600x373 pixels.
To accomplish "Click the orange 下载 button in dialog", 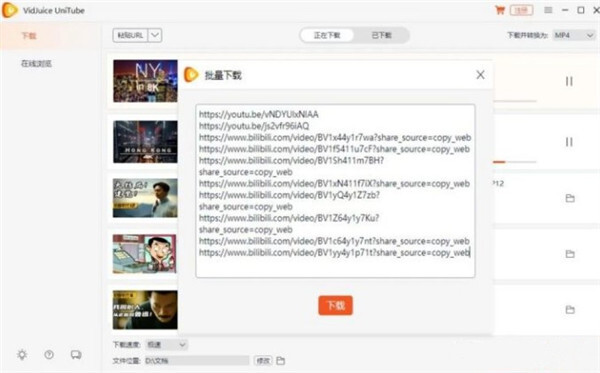I will 335,305.
